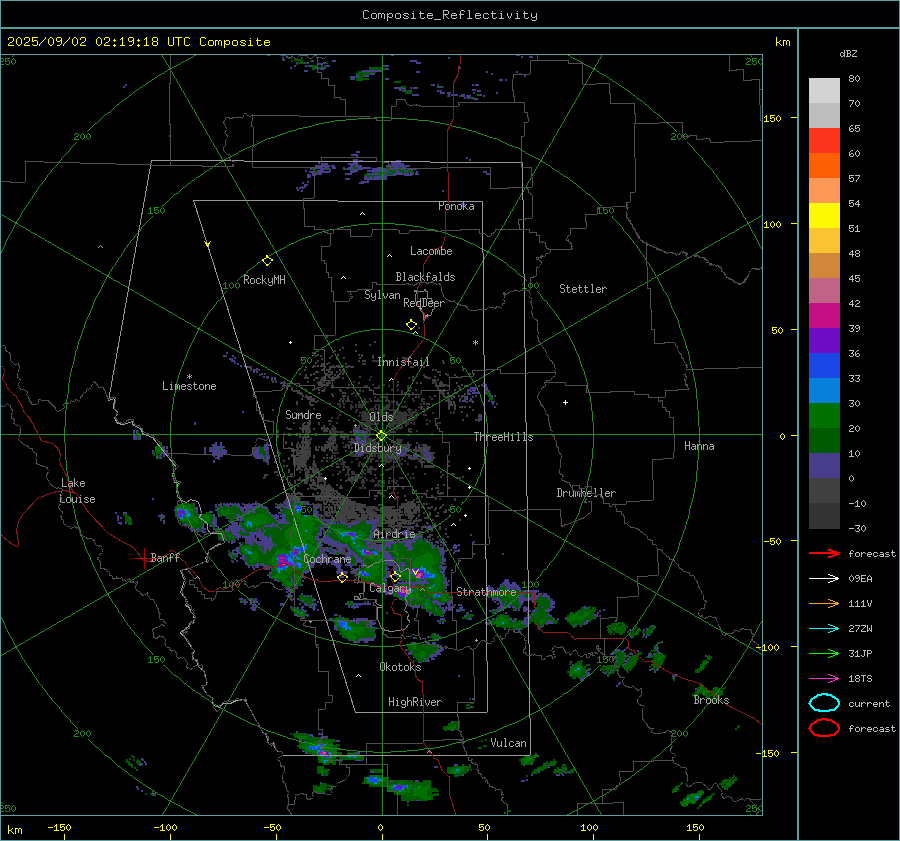Select the yellow 51-54 dBZ swatch
The width and height of the screenshot is (900, 841).
[824, 216]
